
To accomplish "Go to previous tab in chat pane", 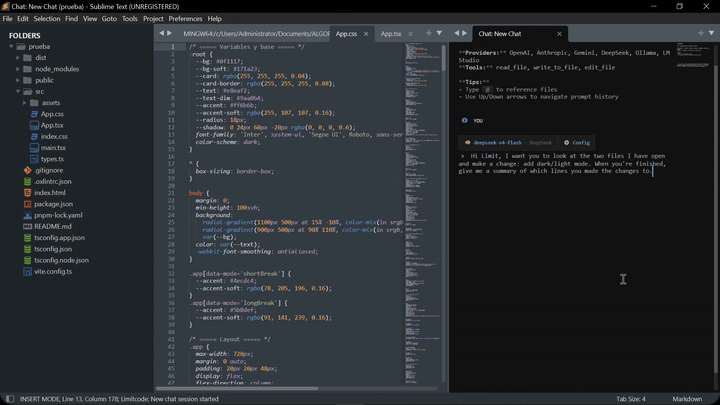I will click(456, 33).
